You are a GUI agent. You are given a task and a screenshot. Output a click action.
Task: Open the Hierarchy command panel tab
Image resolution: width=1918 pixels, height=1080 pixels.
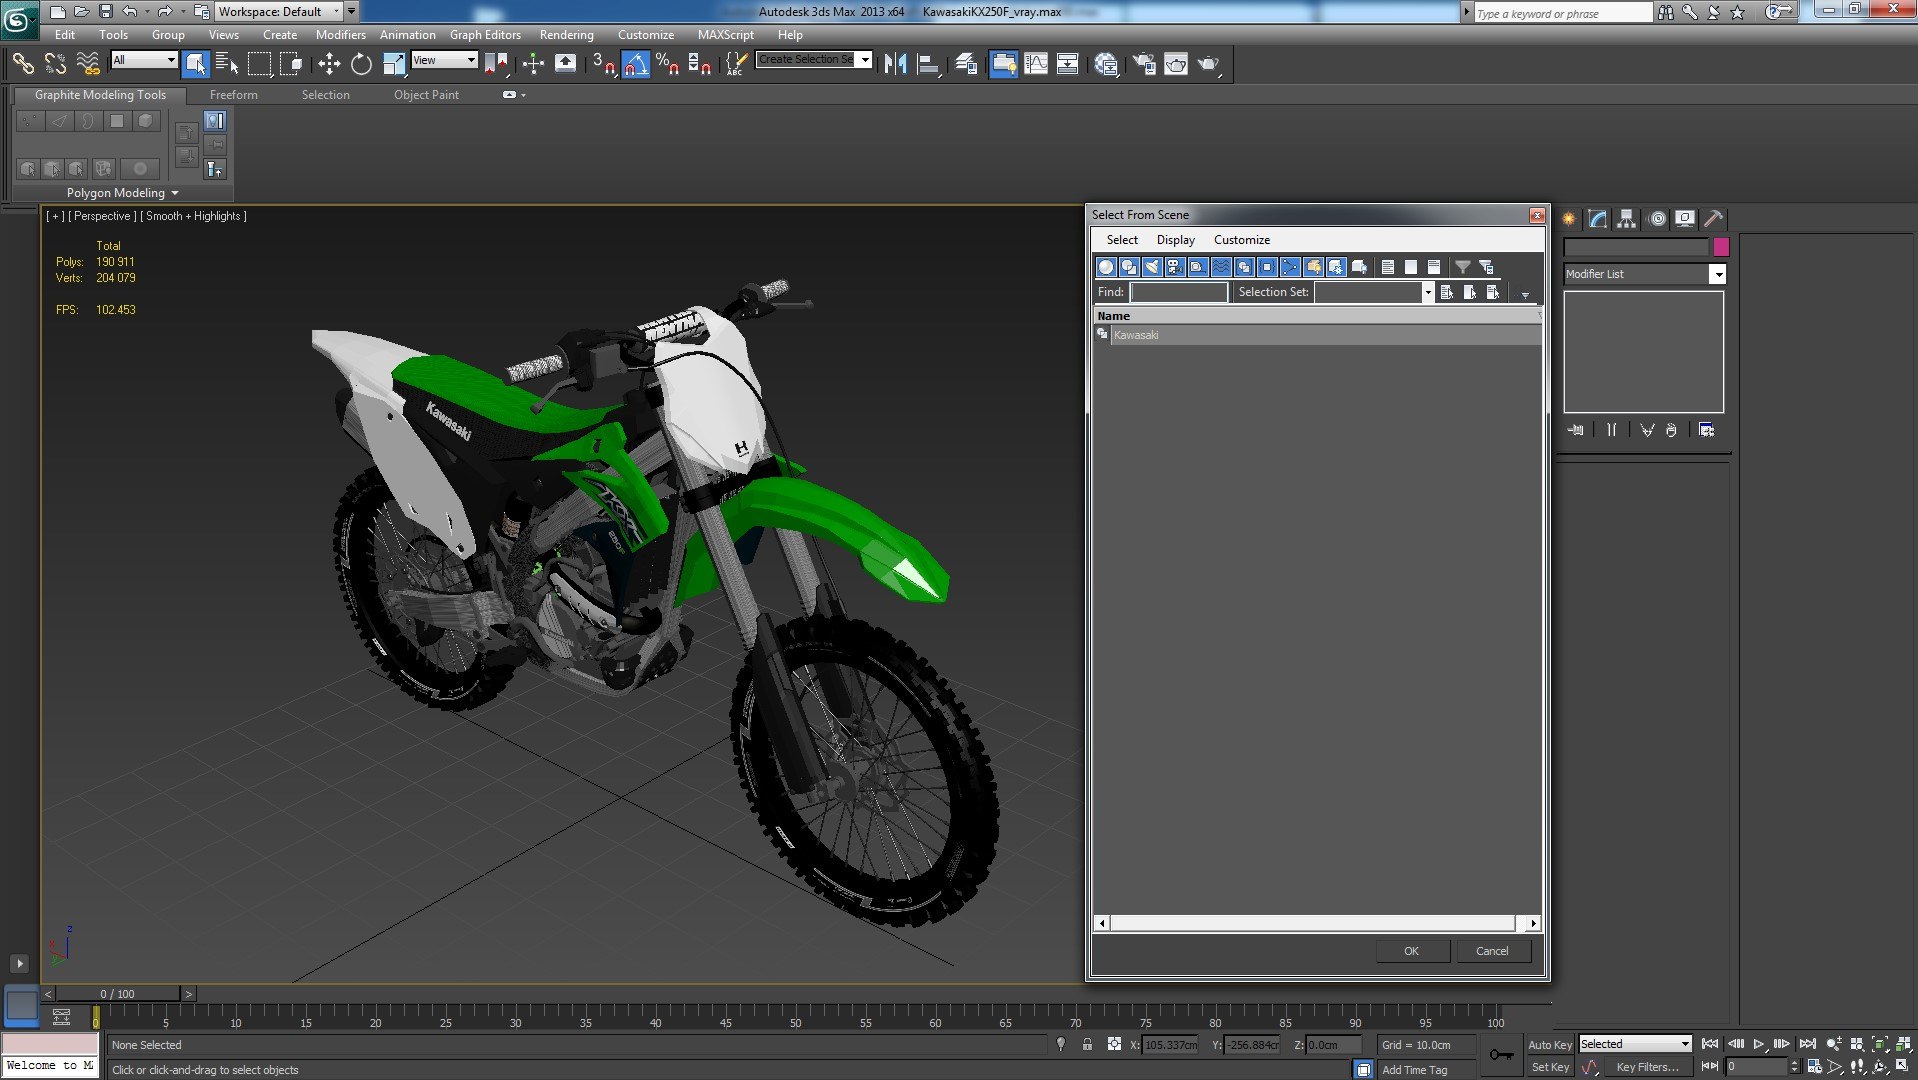click(1626, 219)
